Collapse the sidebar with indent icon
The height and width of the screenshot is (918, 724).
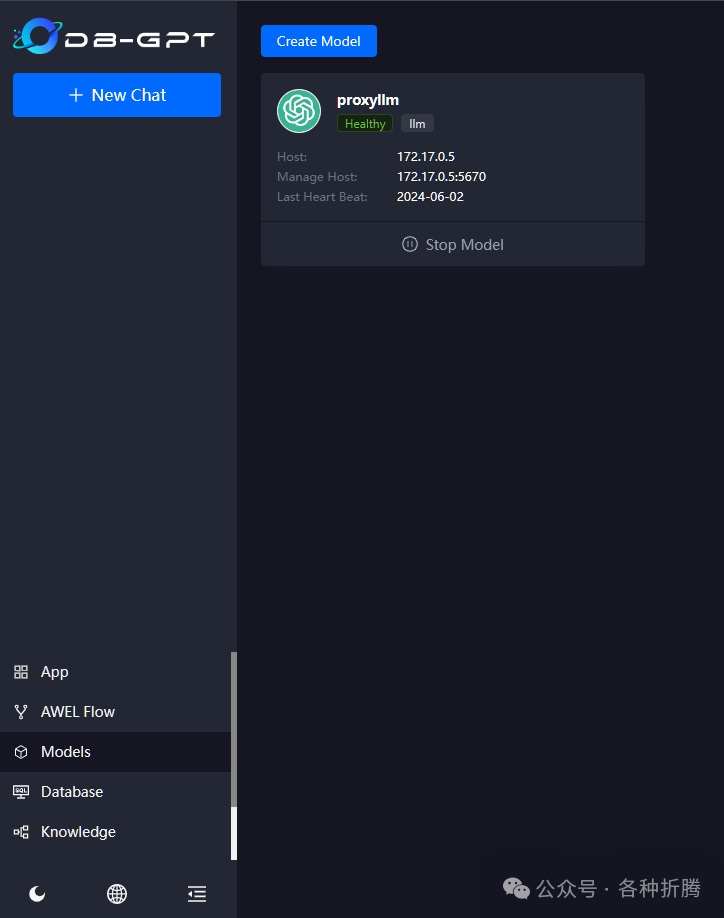click(x=197, y=893)
